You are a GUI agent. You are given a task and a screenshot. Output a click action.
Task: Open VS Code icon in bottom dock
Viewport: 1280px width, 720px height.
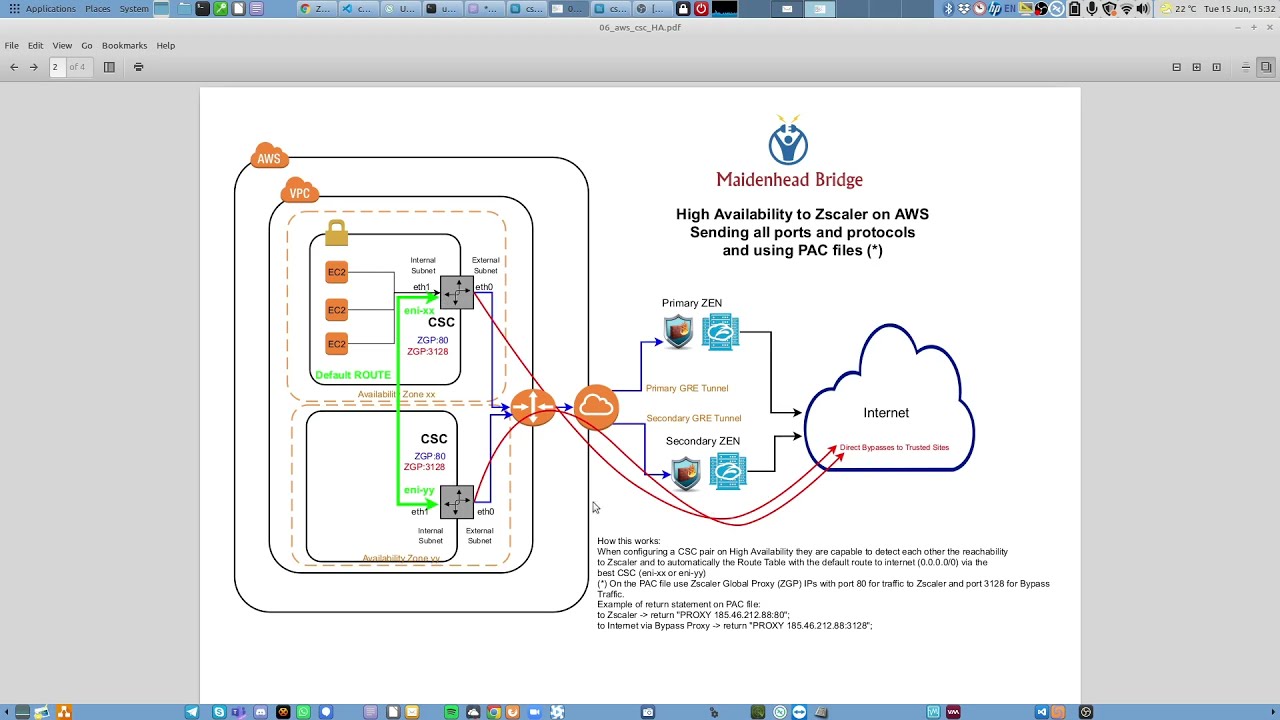coord(1042,712)
